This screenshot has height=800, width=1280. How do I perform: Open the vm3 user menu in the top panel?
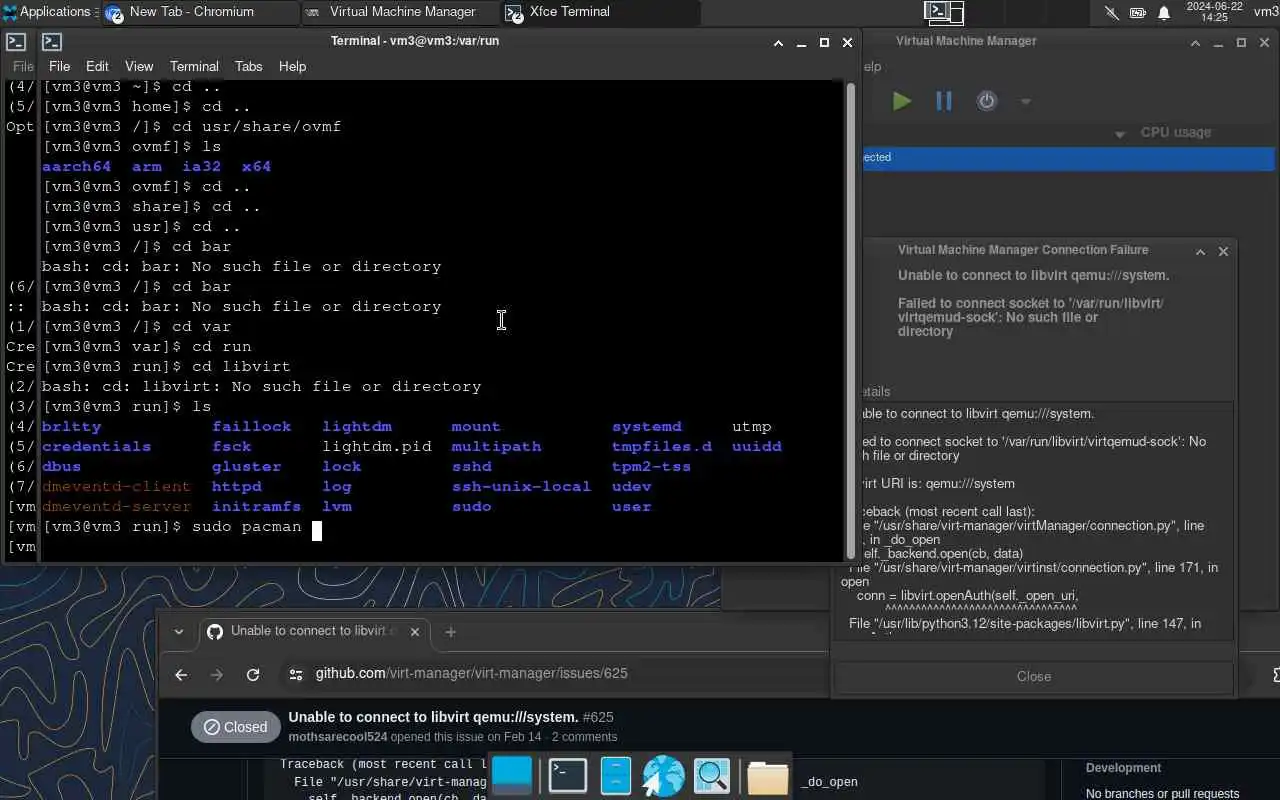coord(1266,12)
